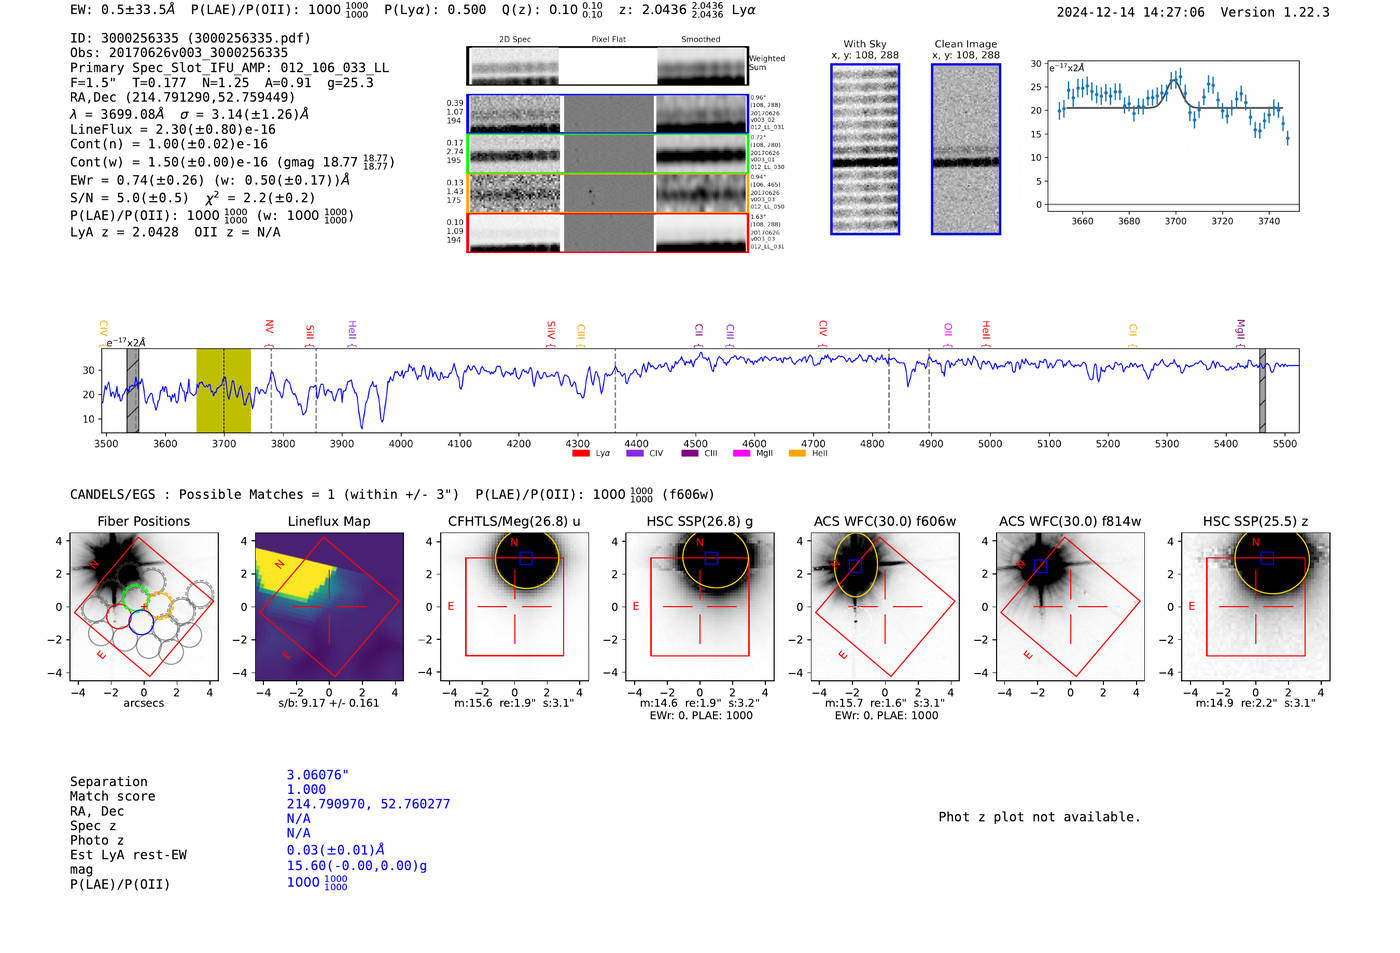The height and width of the screenshot is (953, 1400).
Task: Select the orange-bordered 2D fiber spectrum row
Action: tap(607, 193)
